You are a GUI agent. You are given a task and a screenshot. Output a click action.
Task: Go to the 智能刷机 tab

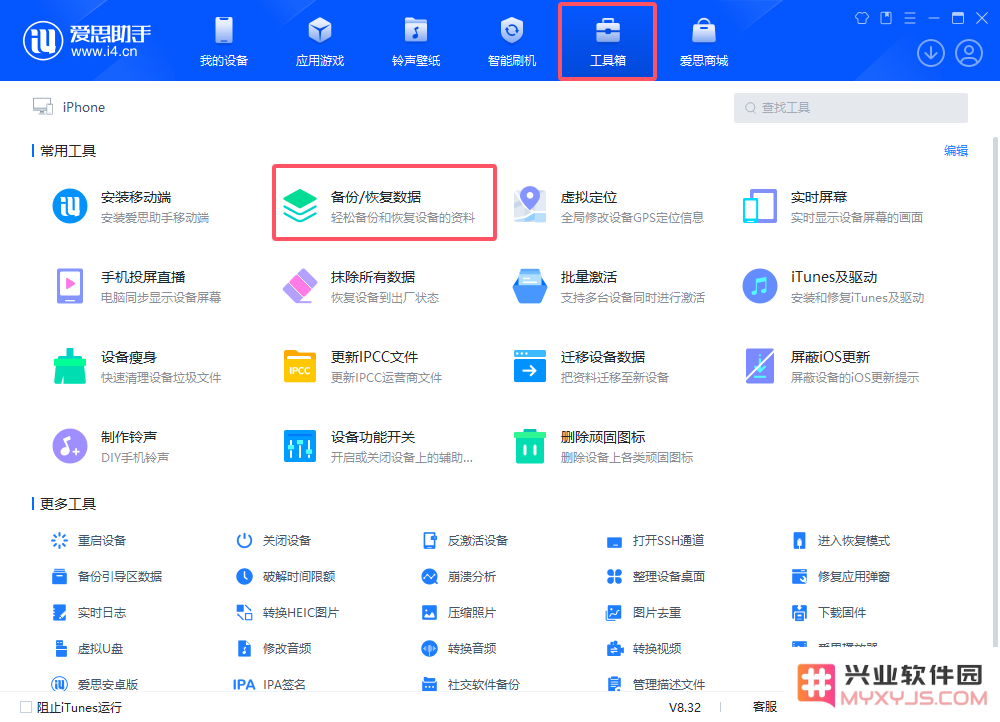coord(511,41)
